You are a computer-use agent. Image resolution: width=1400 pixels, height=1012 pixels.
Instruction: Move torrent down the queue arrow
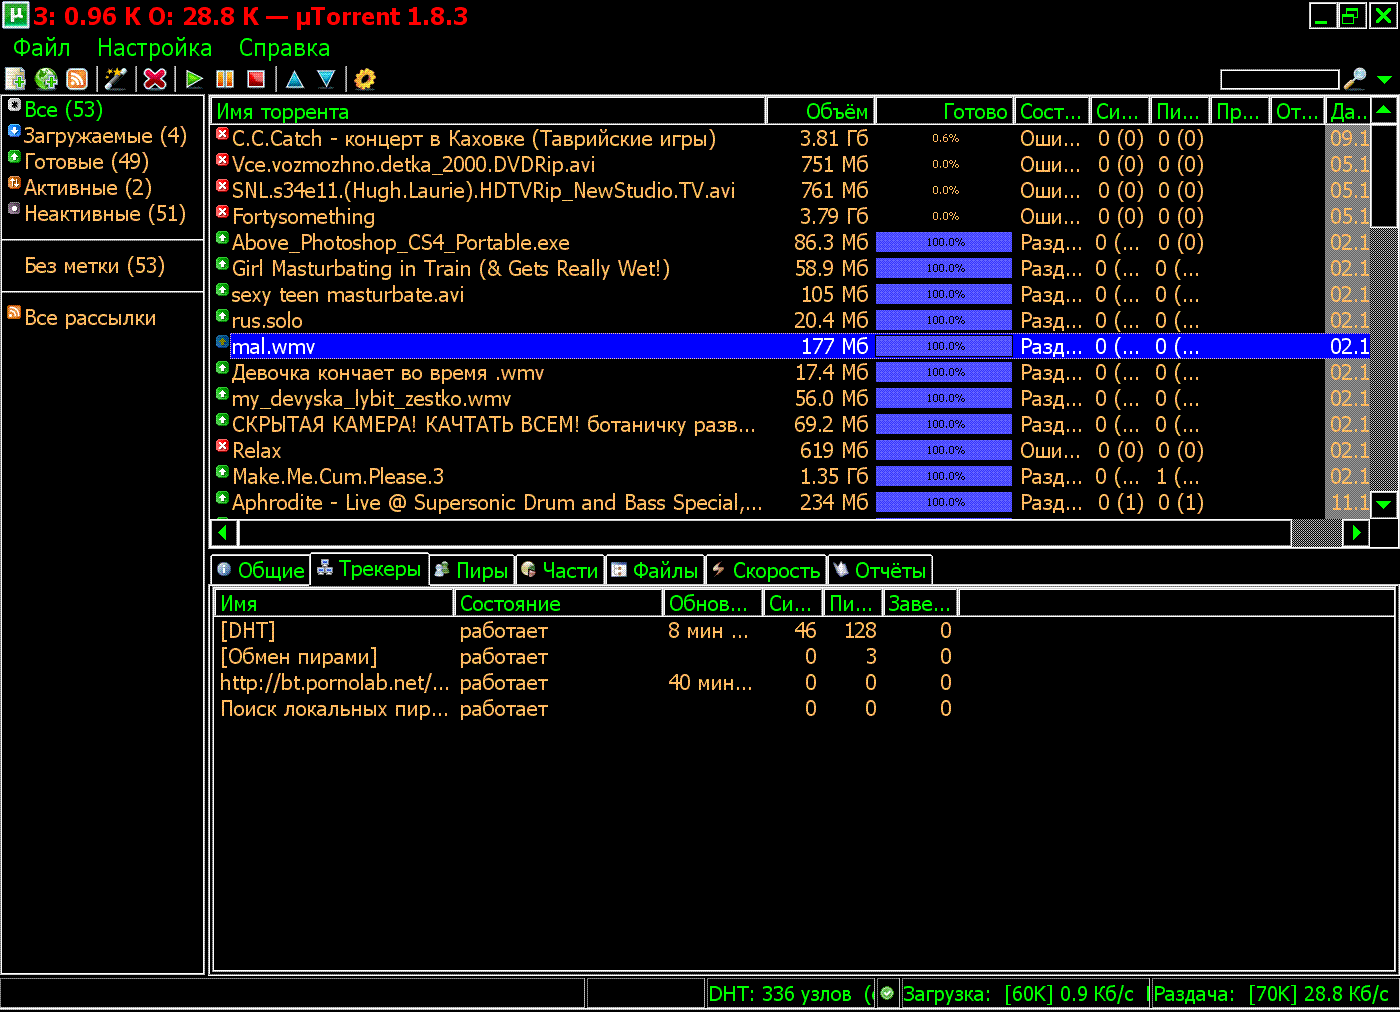coord(326,79)
